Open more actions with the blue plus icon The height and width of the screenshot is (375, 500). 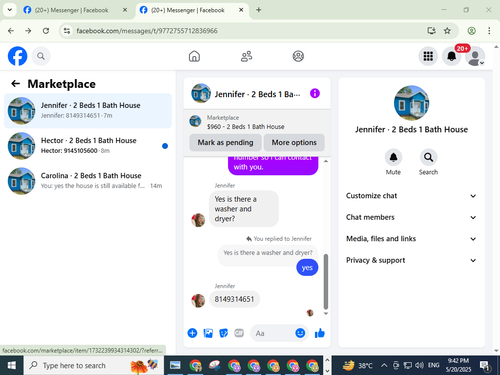click(192, 333)
